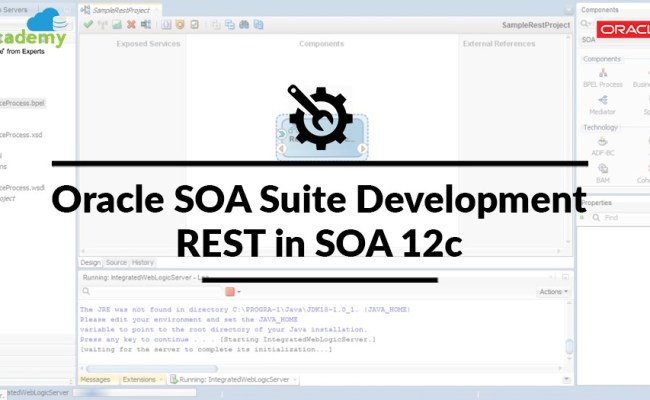Click the log search magnifier icon

point(86,291)
